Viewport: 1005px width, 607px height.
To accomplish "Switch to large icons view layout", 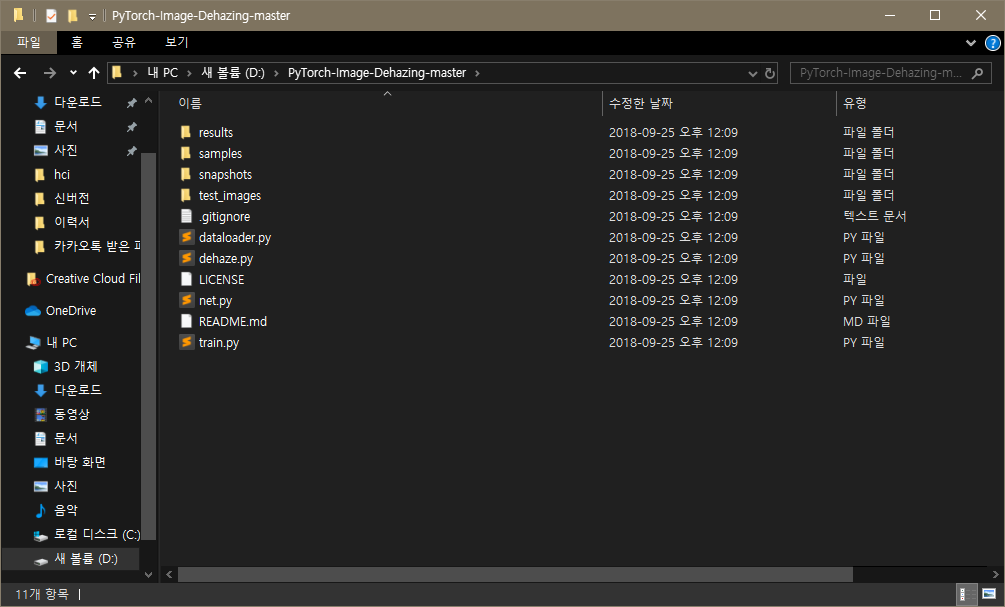I will tap(989, 594).
